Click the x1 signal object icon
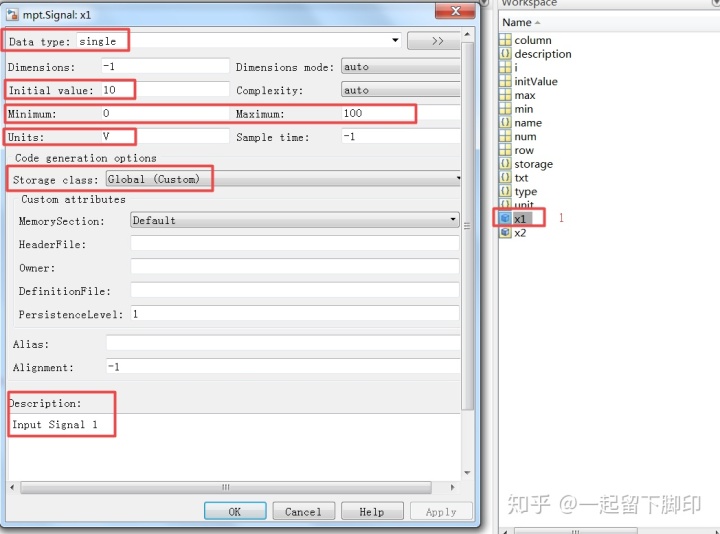The width and height of the screenshot is (720, 534). [x=505, y=219]
